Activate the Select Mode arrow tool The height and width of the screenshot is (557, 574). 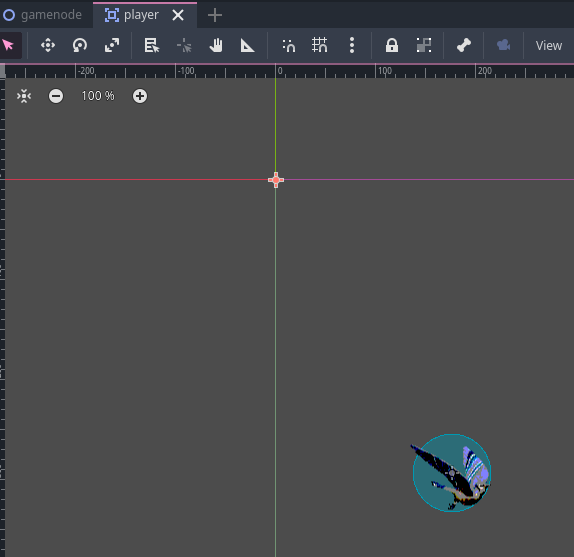pyautogui.click(x=9, y=45)
